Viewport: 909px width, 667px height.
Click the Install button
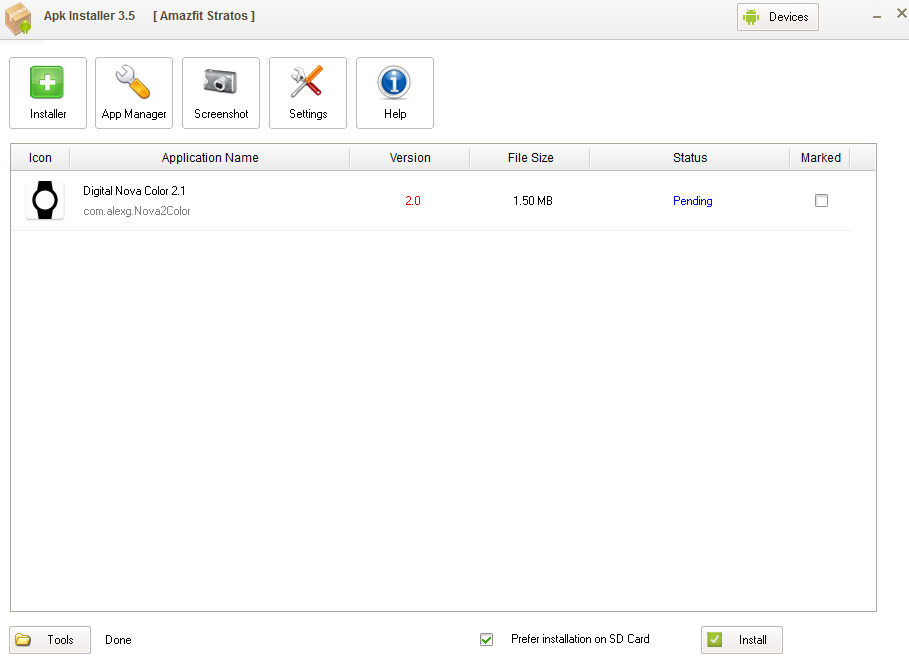(741, 640)
